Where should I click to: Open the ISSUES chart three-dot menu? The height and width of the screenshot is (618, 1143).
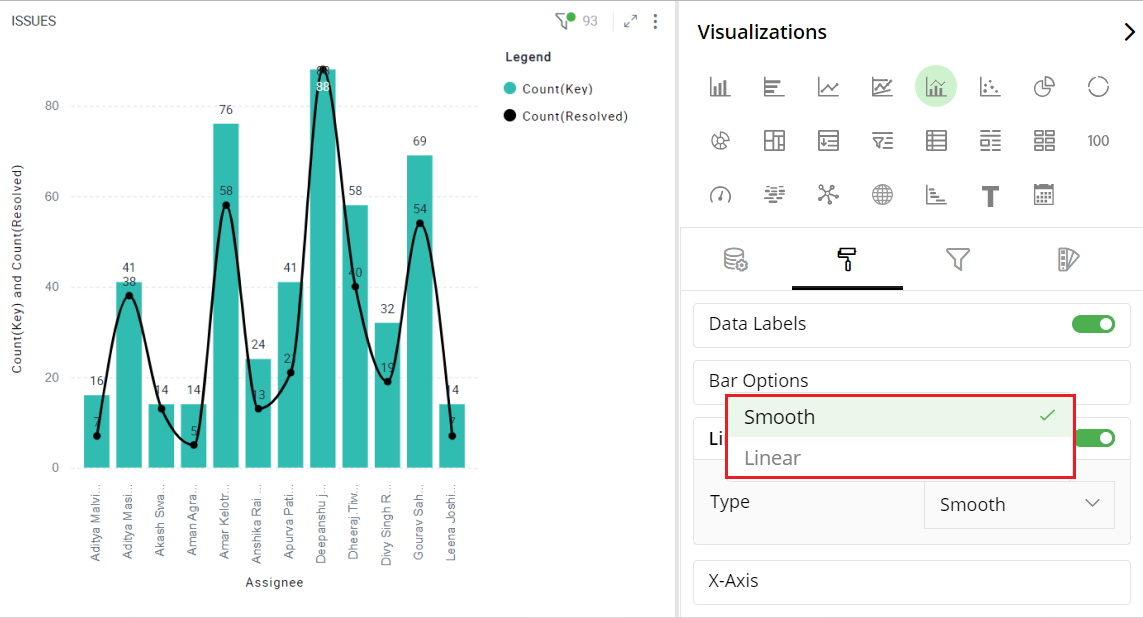coord(655,21)
